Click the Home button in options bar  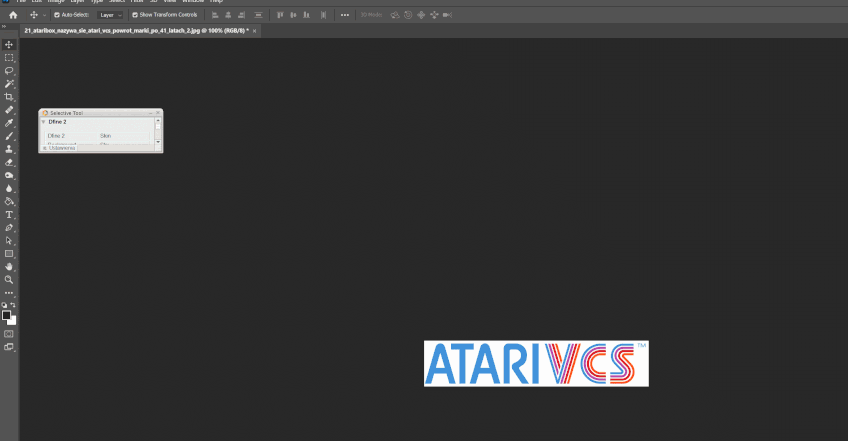13,15
